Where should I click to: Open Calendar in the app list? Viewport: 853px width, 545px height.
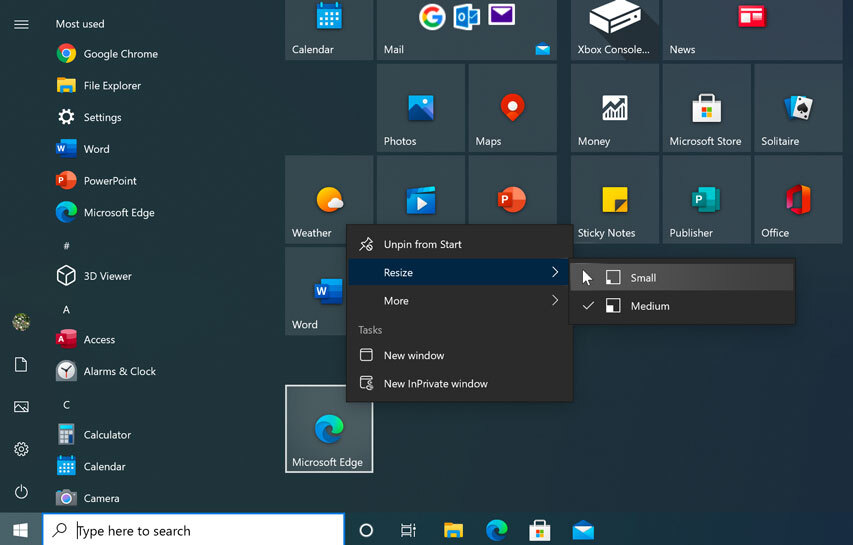pos(91,466)
